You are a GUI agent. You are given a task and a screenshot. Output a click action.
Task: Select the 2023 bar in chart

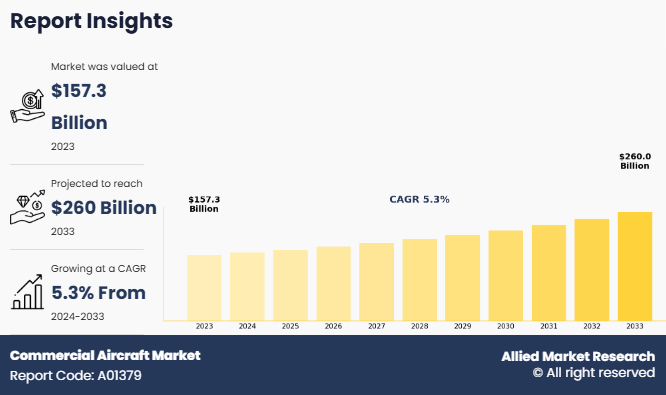204,288
